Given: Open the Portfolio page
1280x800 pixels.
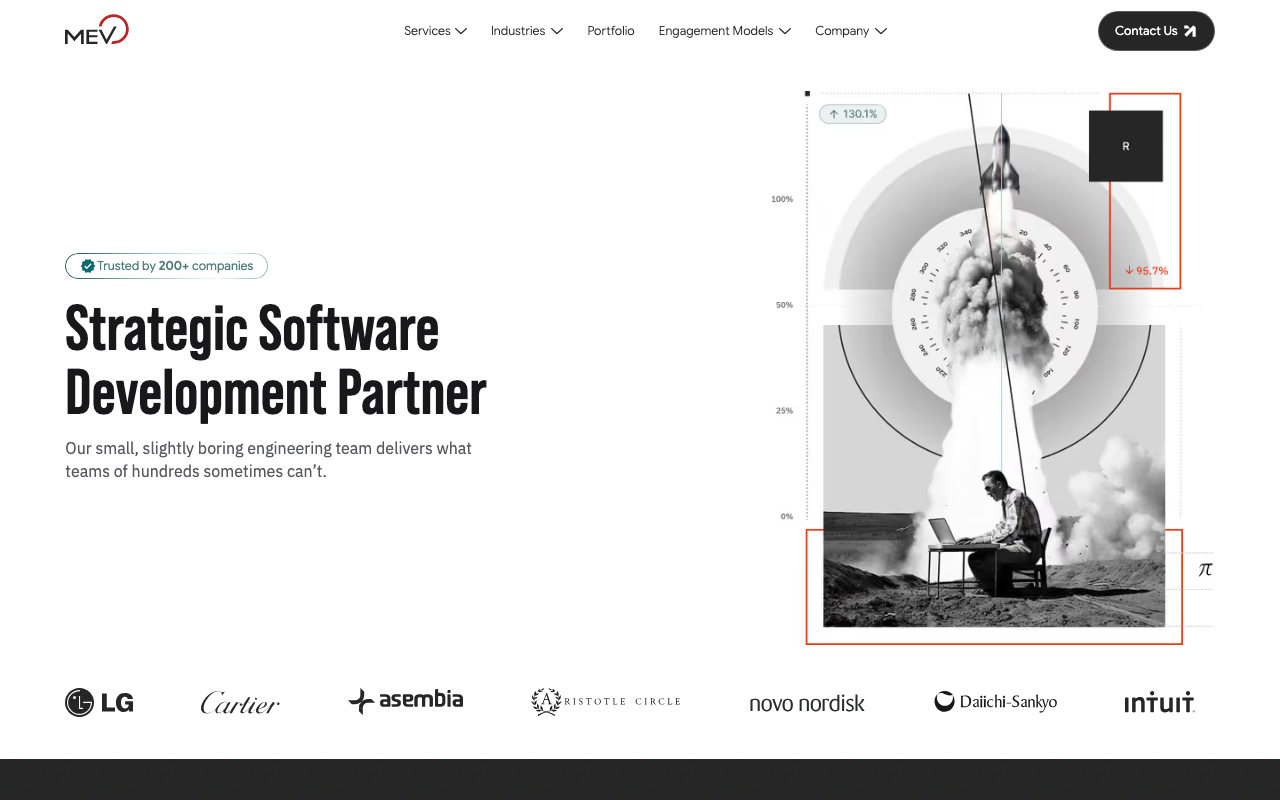Looking at the screenshot, I should pos(611,31).
